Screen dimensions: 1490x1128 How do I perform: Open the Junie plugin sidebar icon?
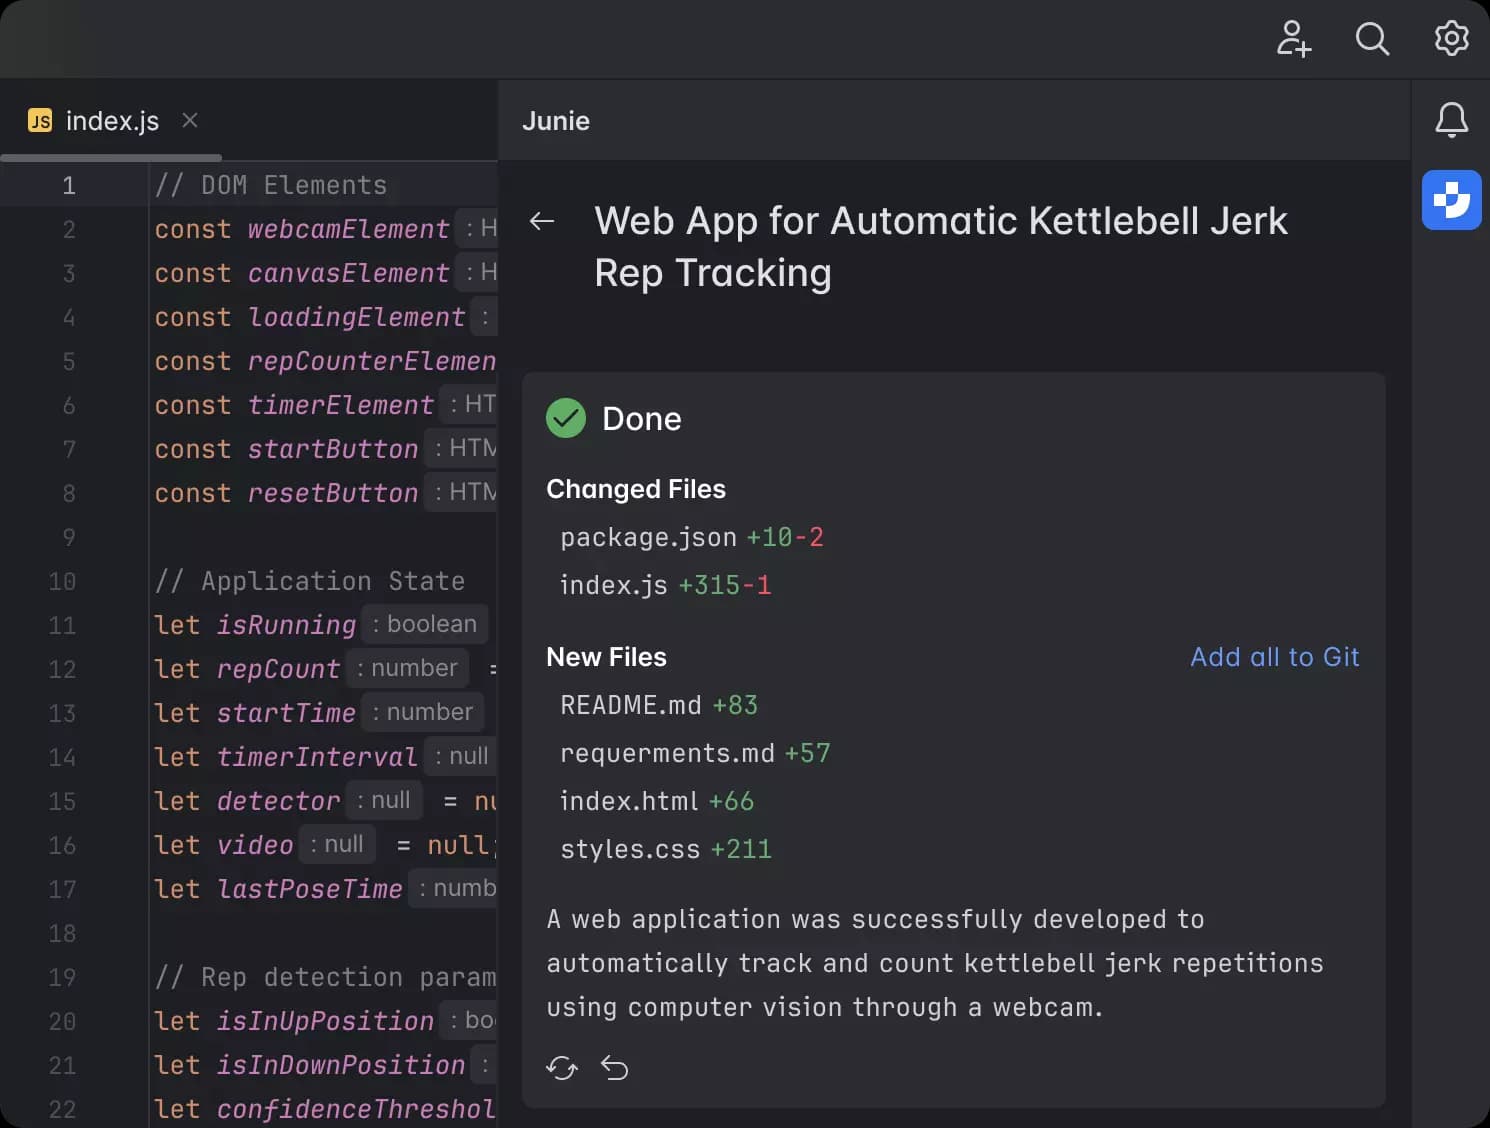[1451, 200]
